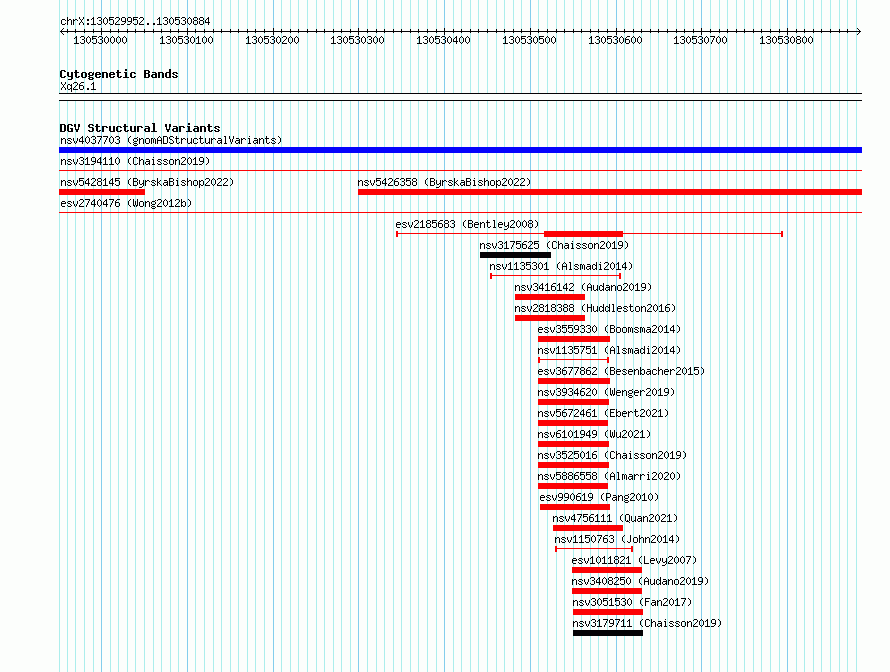Open esv2185683 (Bentley2008) variant label
This screenshot has height=672, width=890.
coord(467,224)
